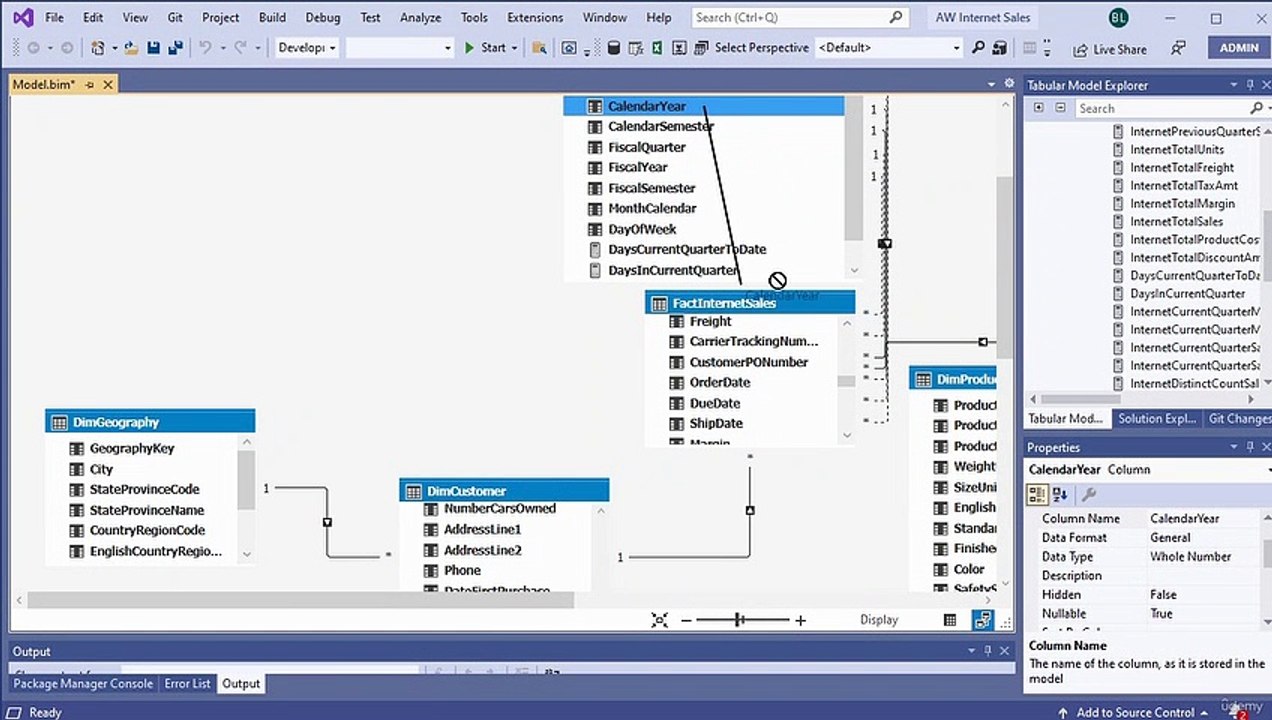Click the zoom out minus icon
Screen dimensions: 1272x720
[686, 620]
